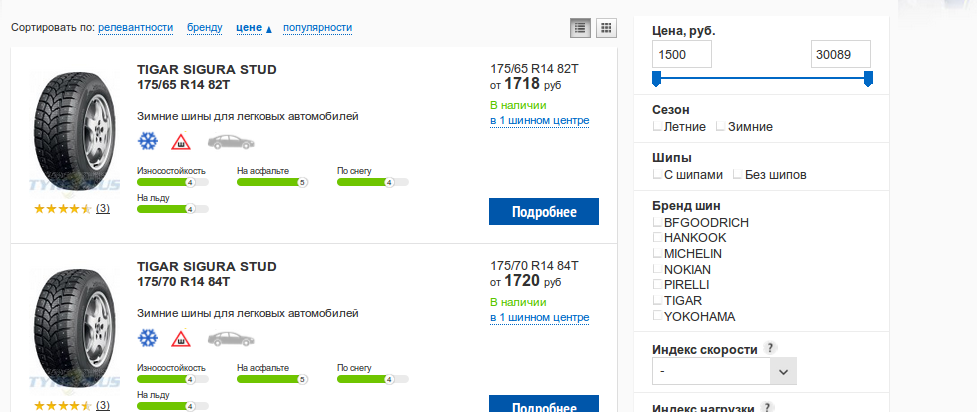The width and height of the screenshot is (977, 412).
Task: Click Износостойкость rating bar of 175/65 R14
Action: pyautogui.click(x=173, y=182)
